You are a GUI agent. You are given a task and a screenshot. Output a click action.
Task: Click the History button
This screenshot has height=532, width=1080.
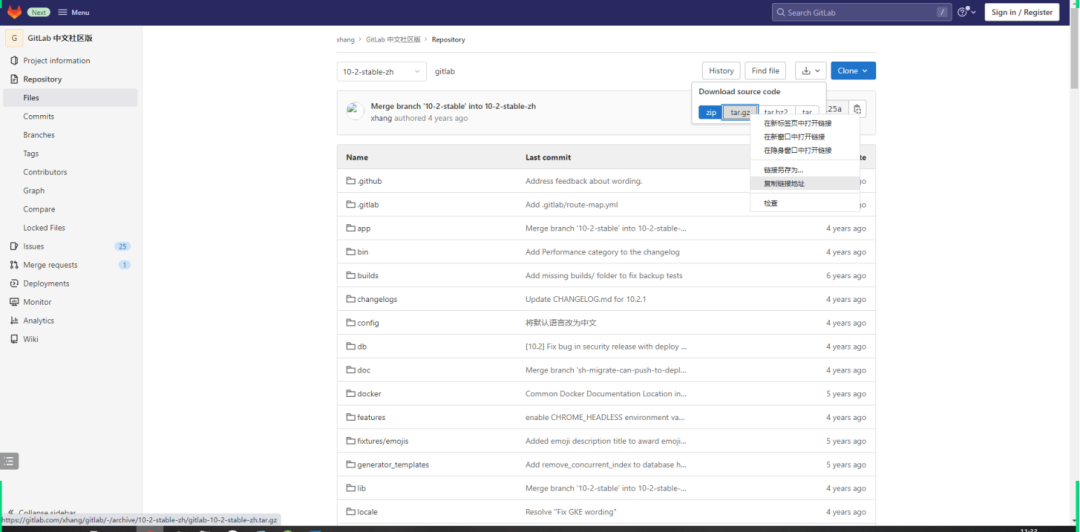point(721,71)
